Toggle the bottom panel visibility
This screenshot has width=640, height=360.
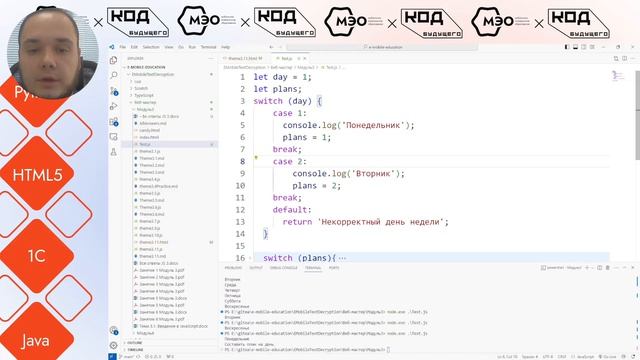click(576, 47)
